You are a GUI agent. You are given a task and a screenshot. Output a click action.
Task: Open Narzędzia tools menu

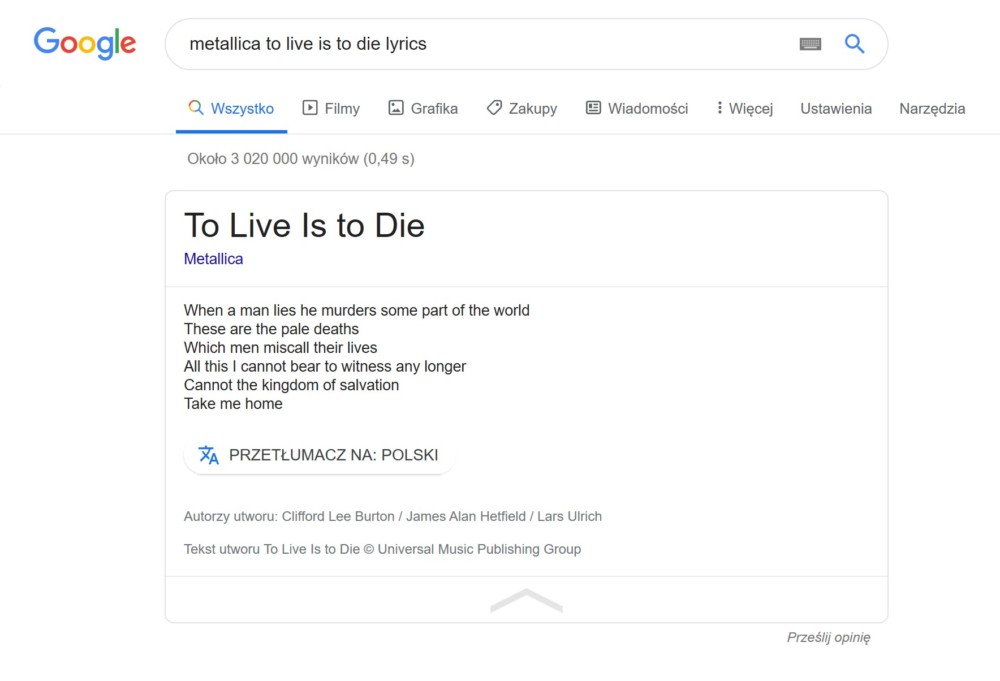pos(932,108)
